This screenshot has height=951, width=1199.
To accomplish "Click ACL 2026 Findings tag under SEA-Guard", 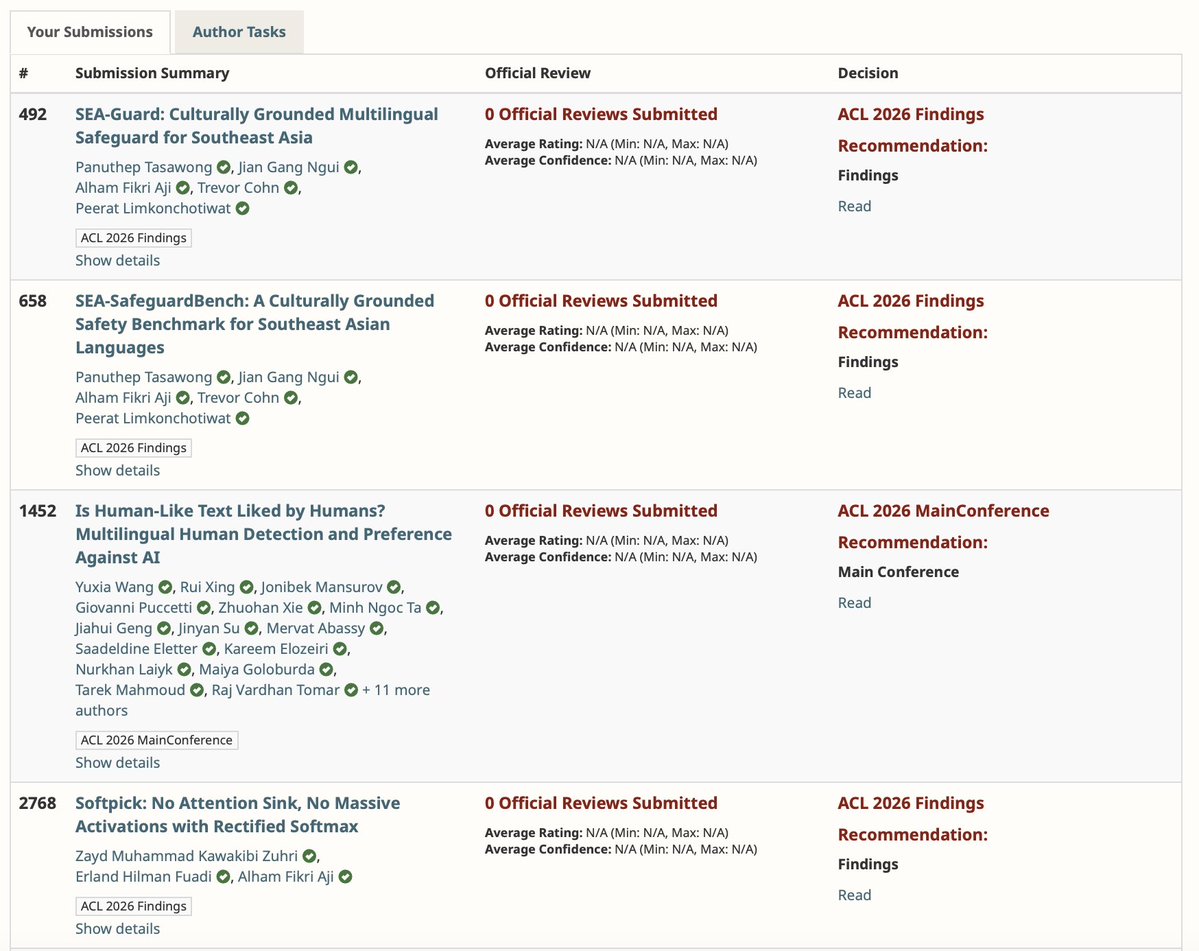I will tap(134, 238).
